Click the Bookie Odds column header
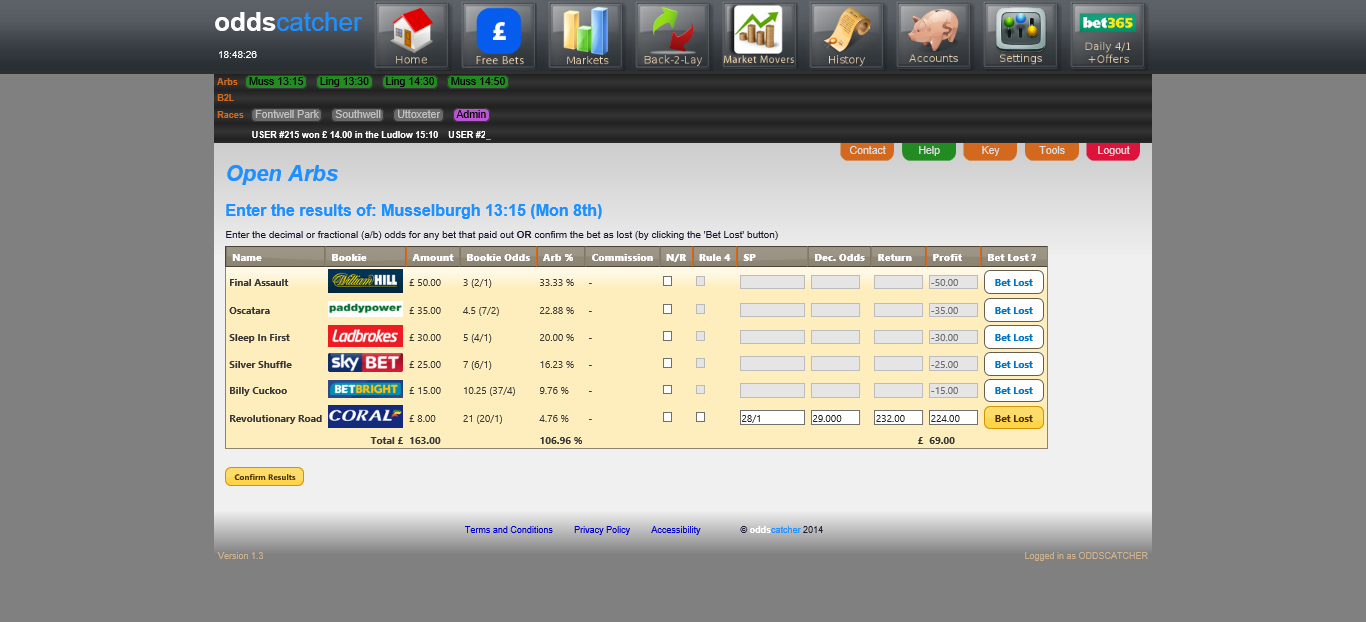 (498, 257)
